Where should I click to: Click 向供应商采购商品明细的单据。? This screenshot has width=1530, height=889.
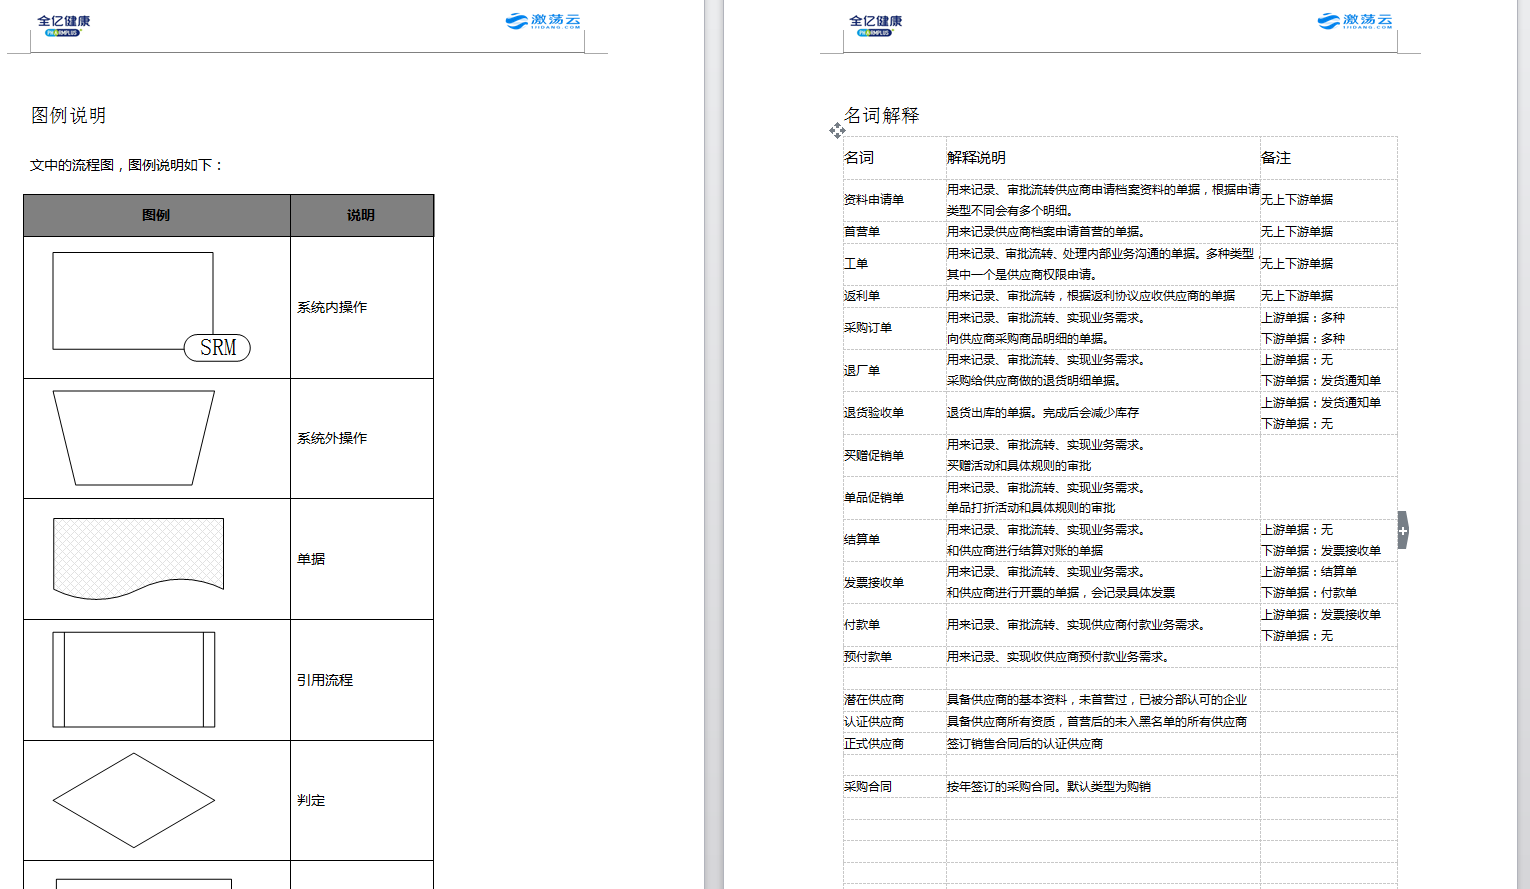tap(1027, 339)
